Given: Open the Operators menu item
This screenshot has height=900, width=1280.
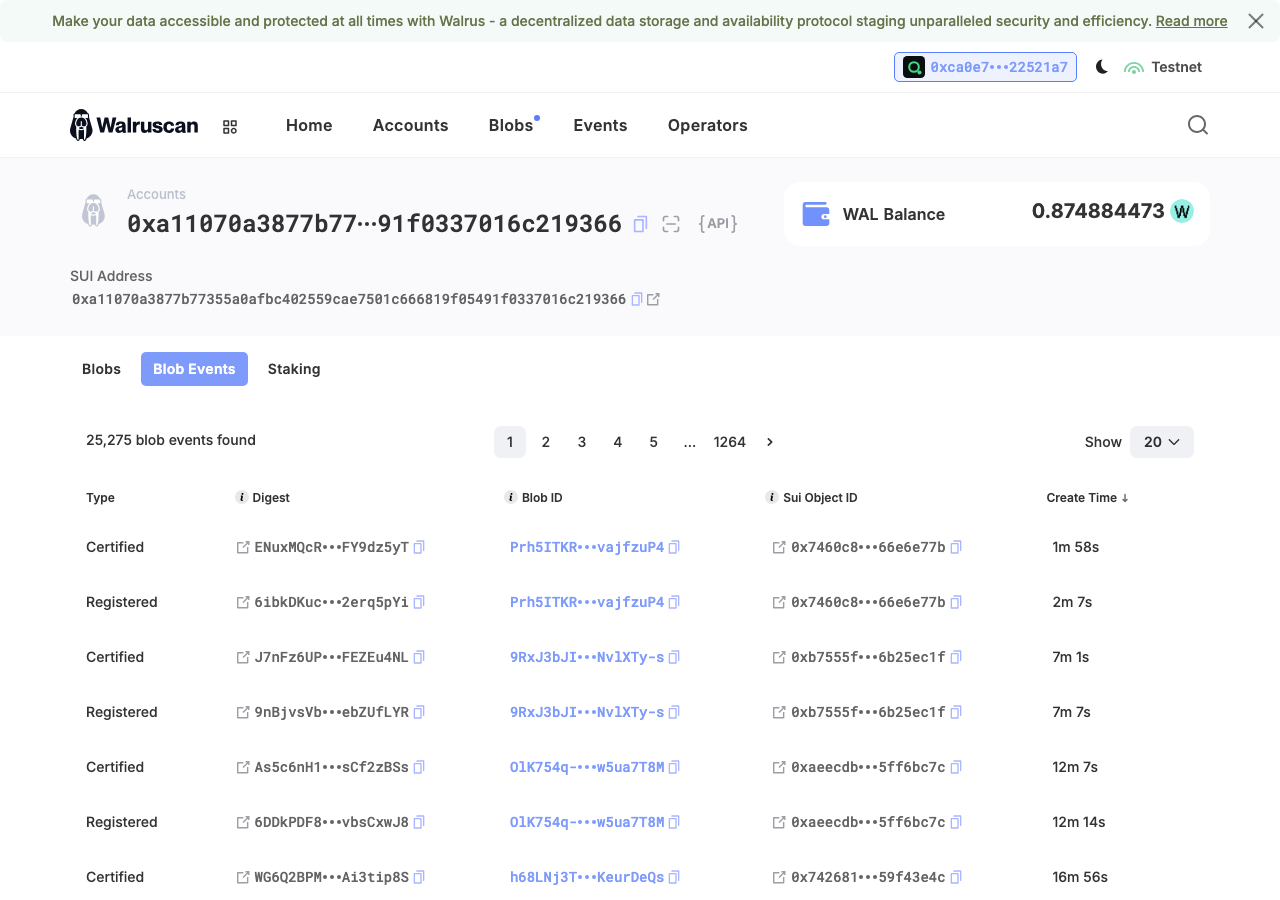Looking at the screenshot, I should point(708,125).
